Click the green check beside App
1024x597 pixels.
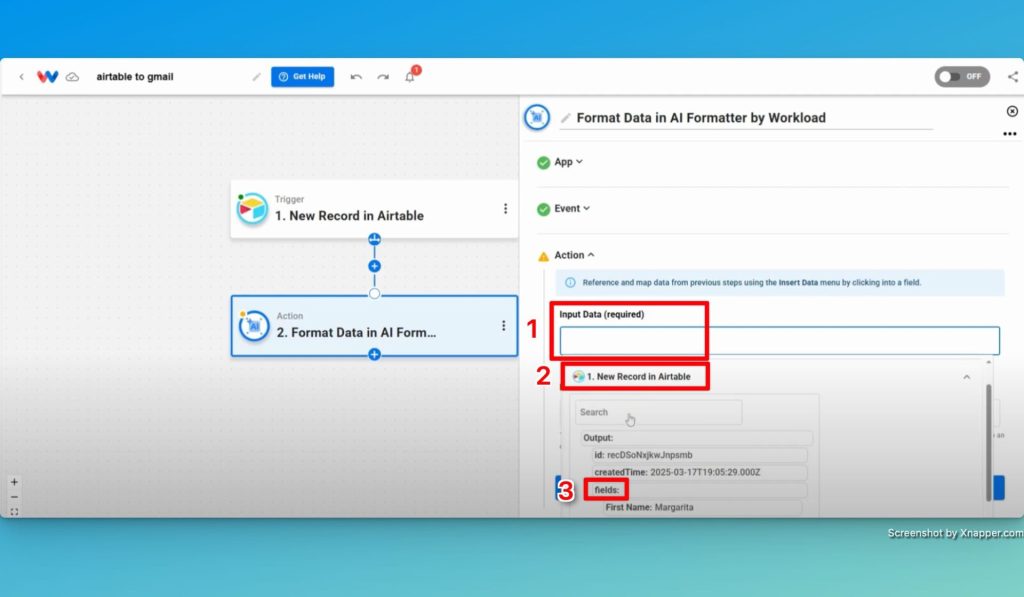coord(543,163)
